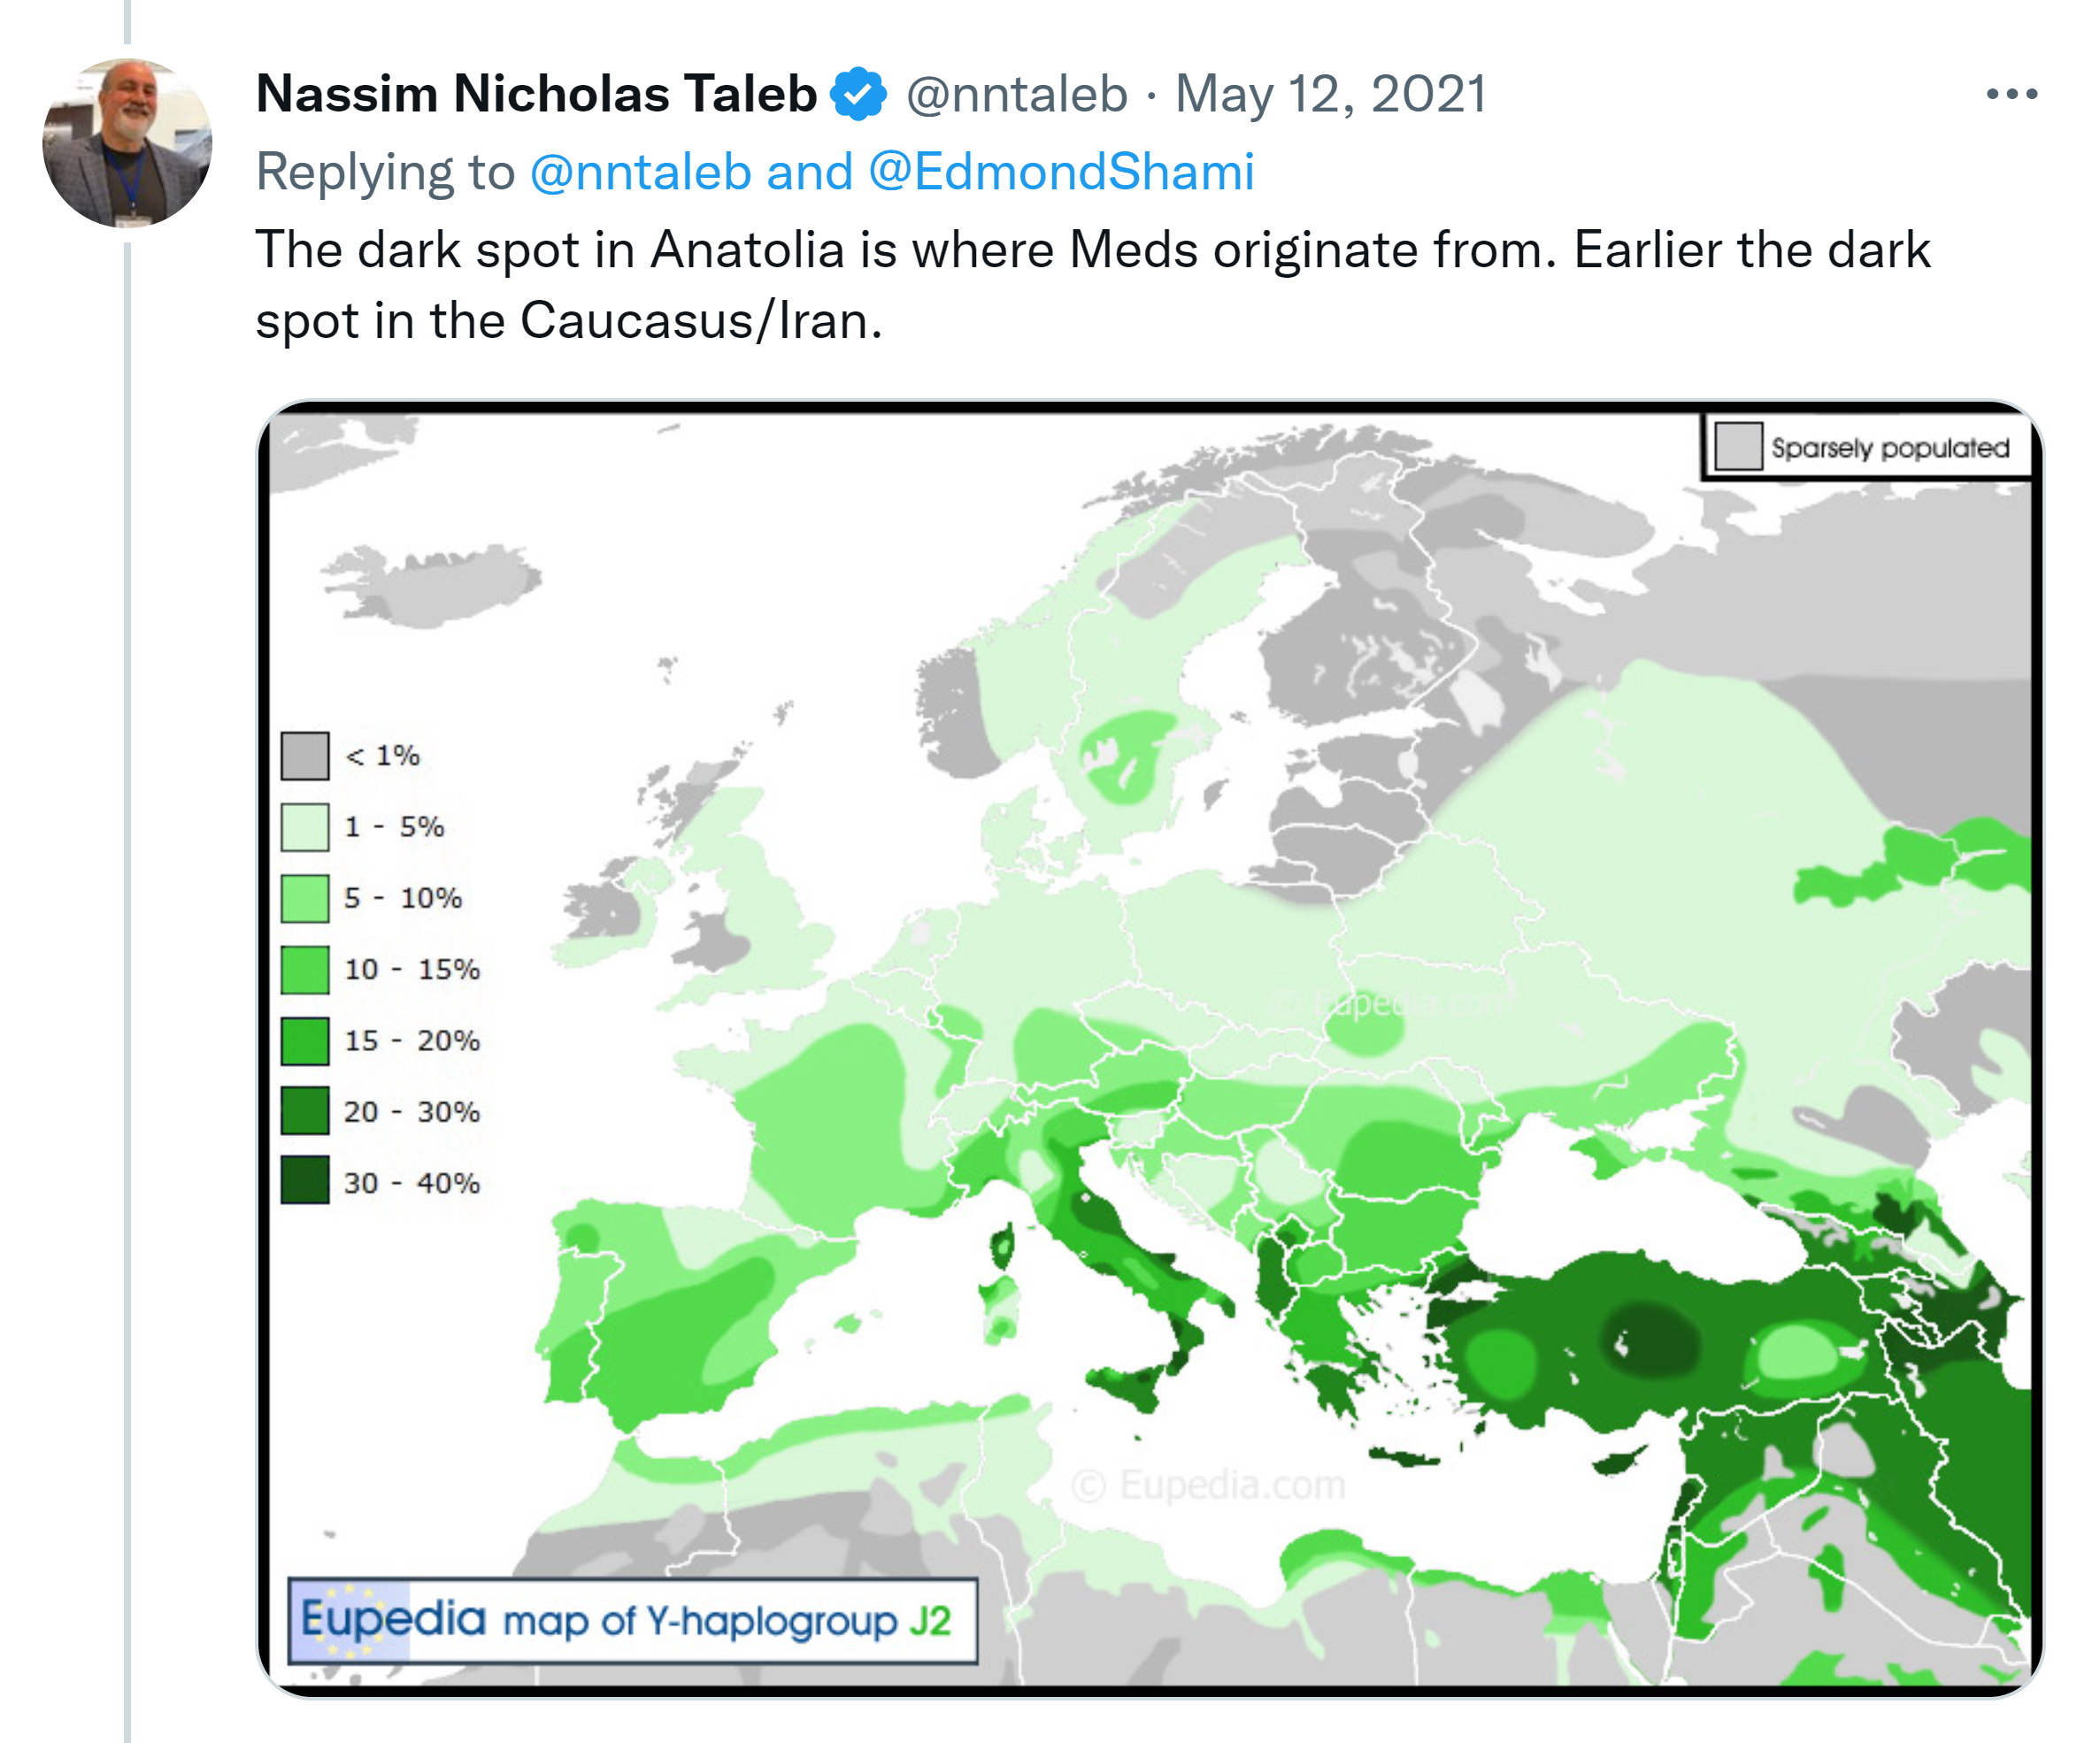Click the '1 - 5%' legend swatch
Viewport: 2100px width, 1743px height.
(305, 827)
